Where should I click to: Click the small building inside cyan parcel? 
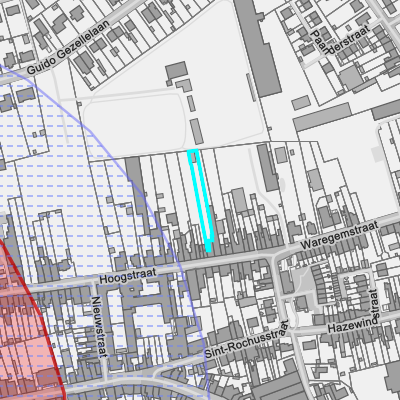(194, 157)
